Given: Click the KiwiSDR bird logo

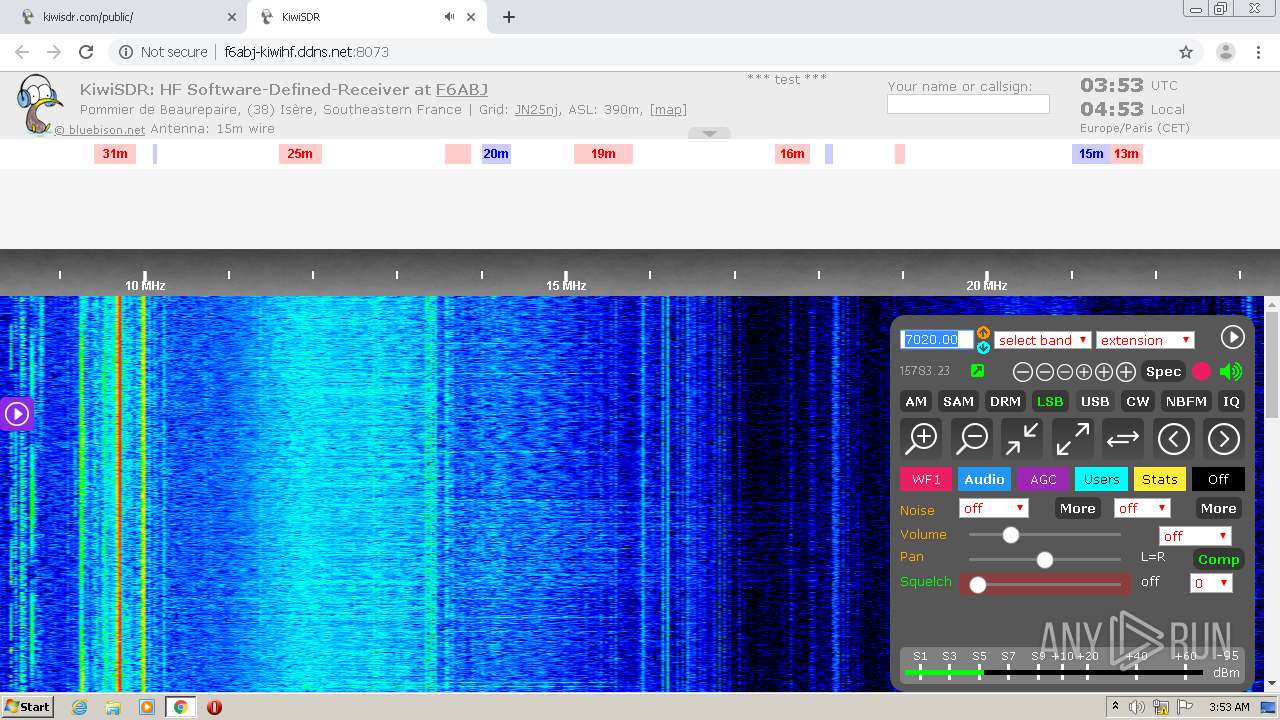Looking at the screenshot, I should tap(40, 104).
